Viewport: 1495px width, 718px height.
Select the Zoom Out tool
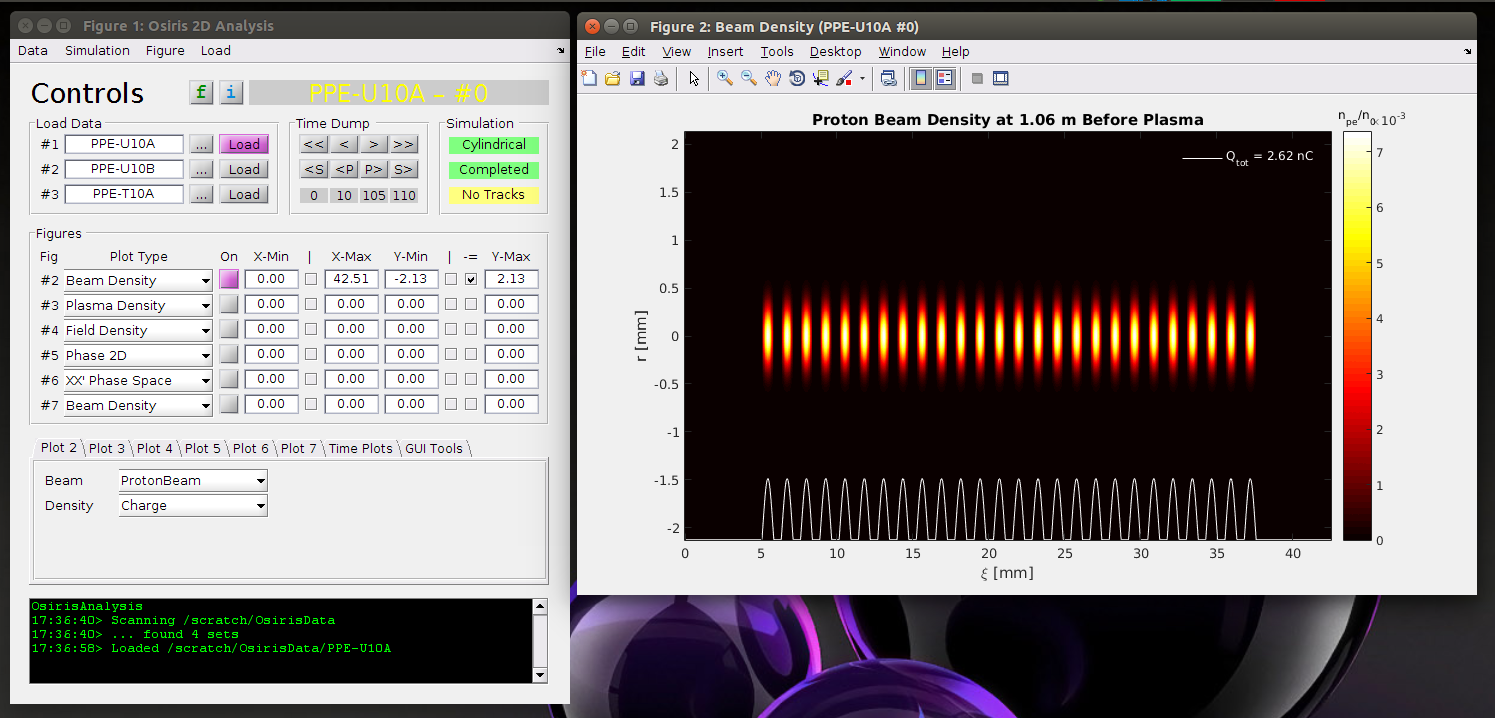(749, 78)
